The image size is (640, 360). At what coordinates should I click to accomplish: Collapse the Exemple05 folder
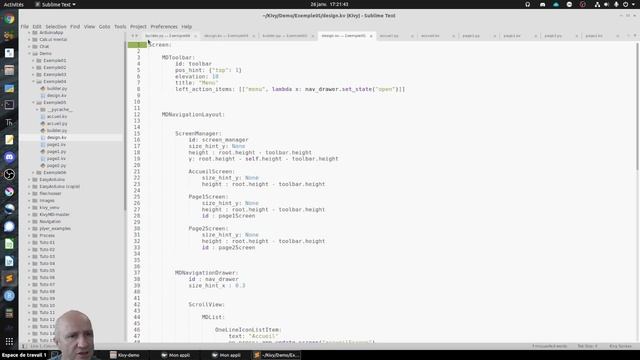click(33, 102)
